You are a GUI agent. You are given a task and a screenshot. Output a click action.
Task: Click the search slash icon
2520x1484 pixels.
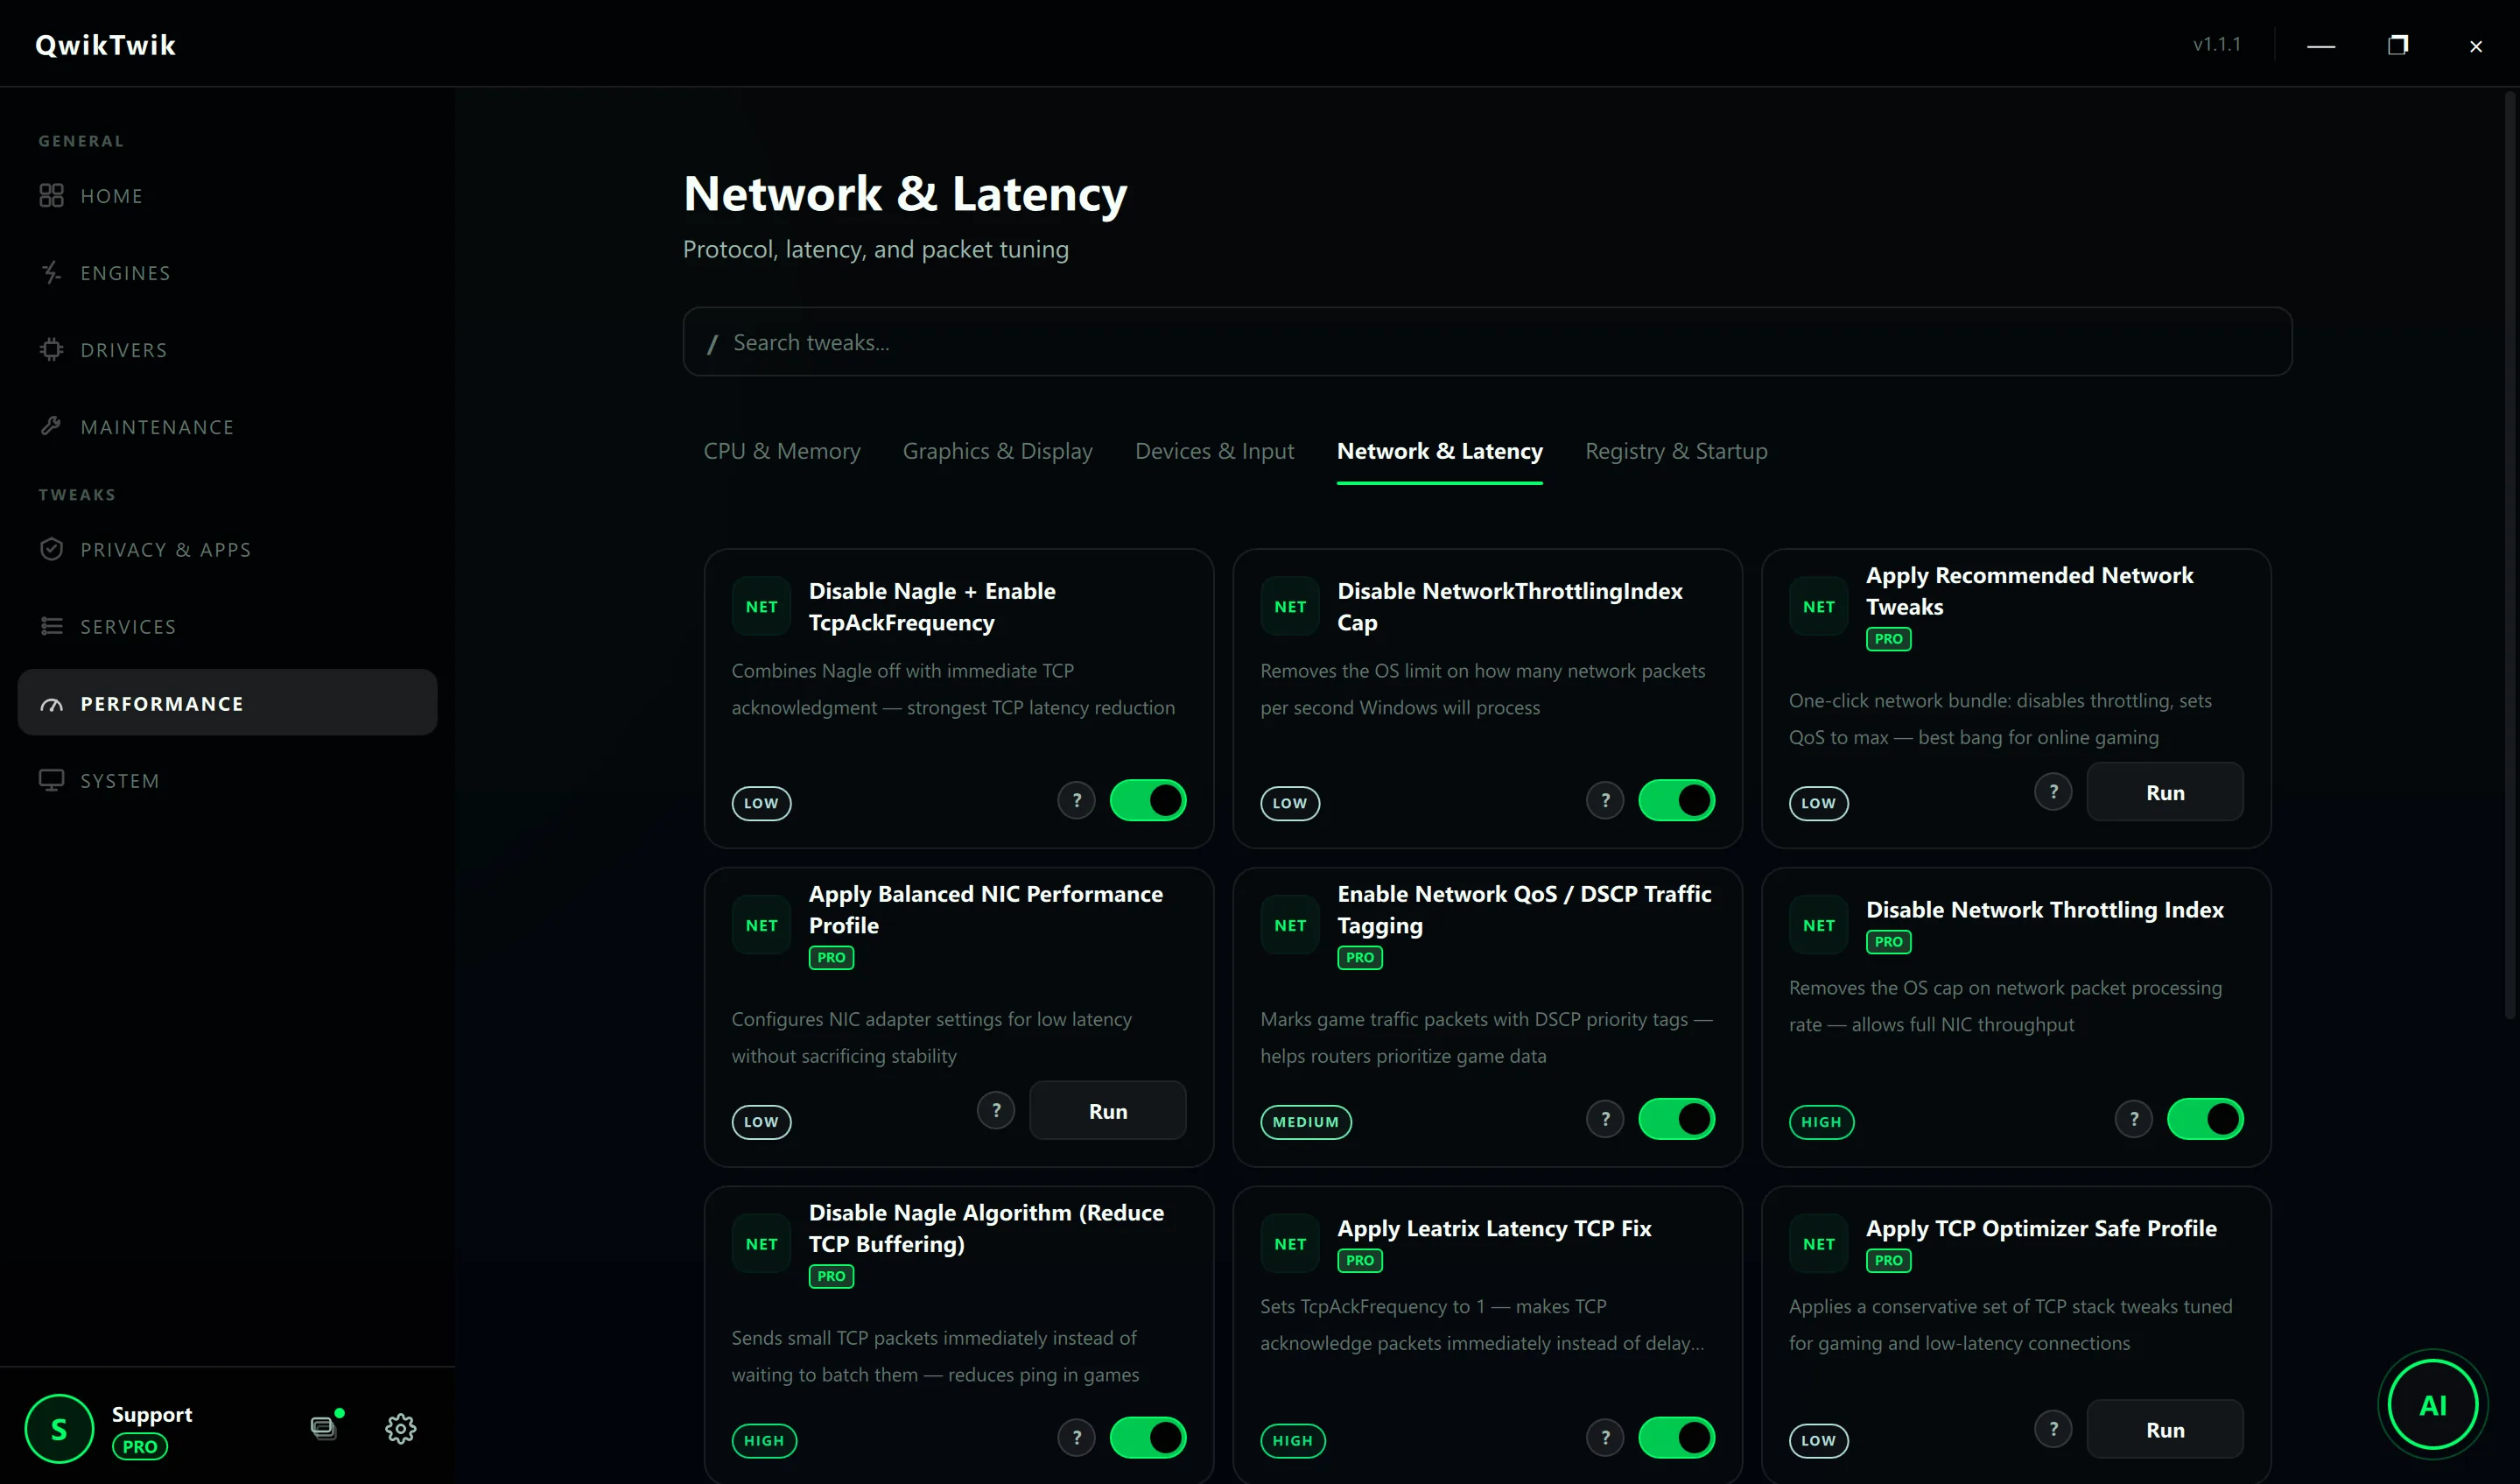click(712, 344)
